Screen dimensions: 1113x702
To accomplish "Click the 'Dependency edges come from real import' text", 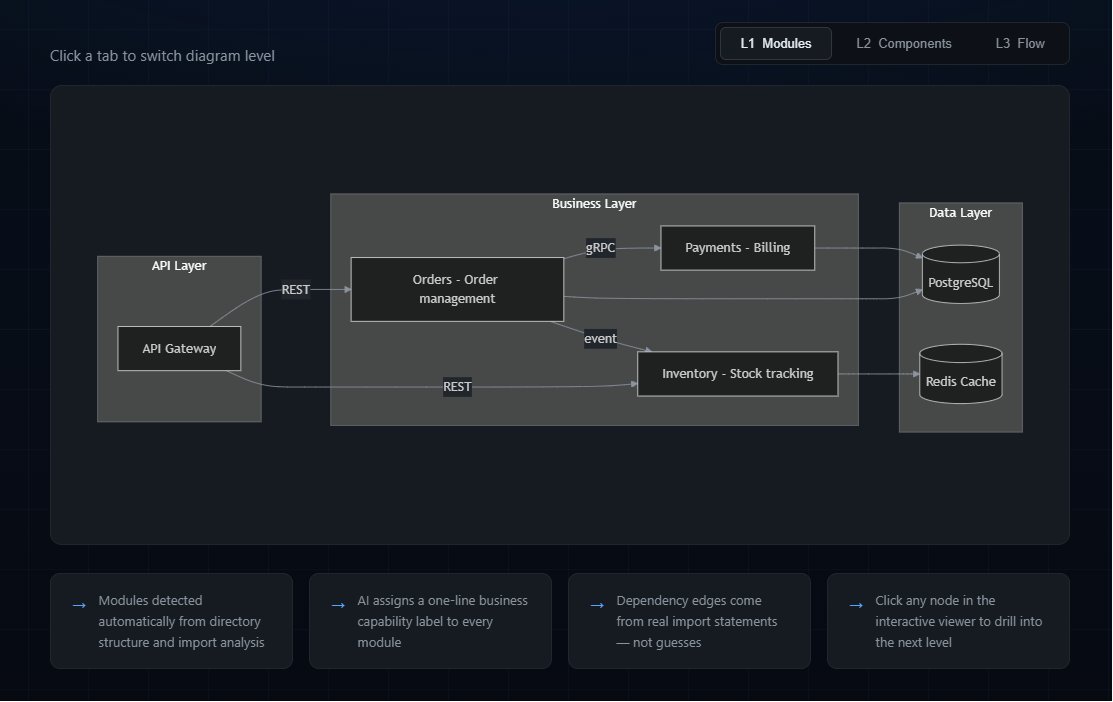I will [x=696, y=621].
